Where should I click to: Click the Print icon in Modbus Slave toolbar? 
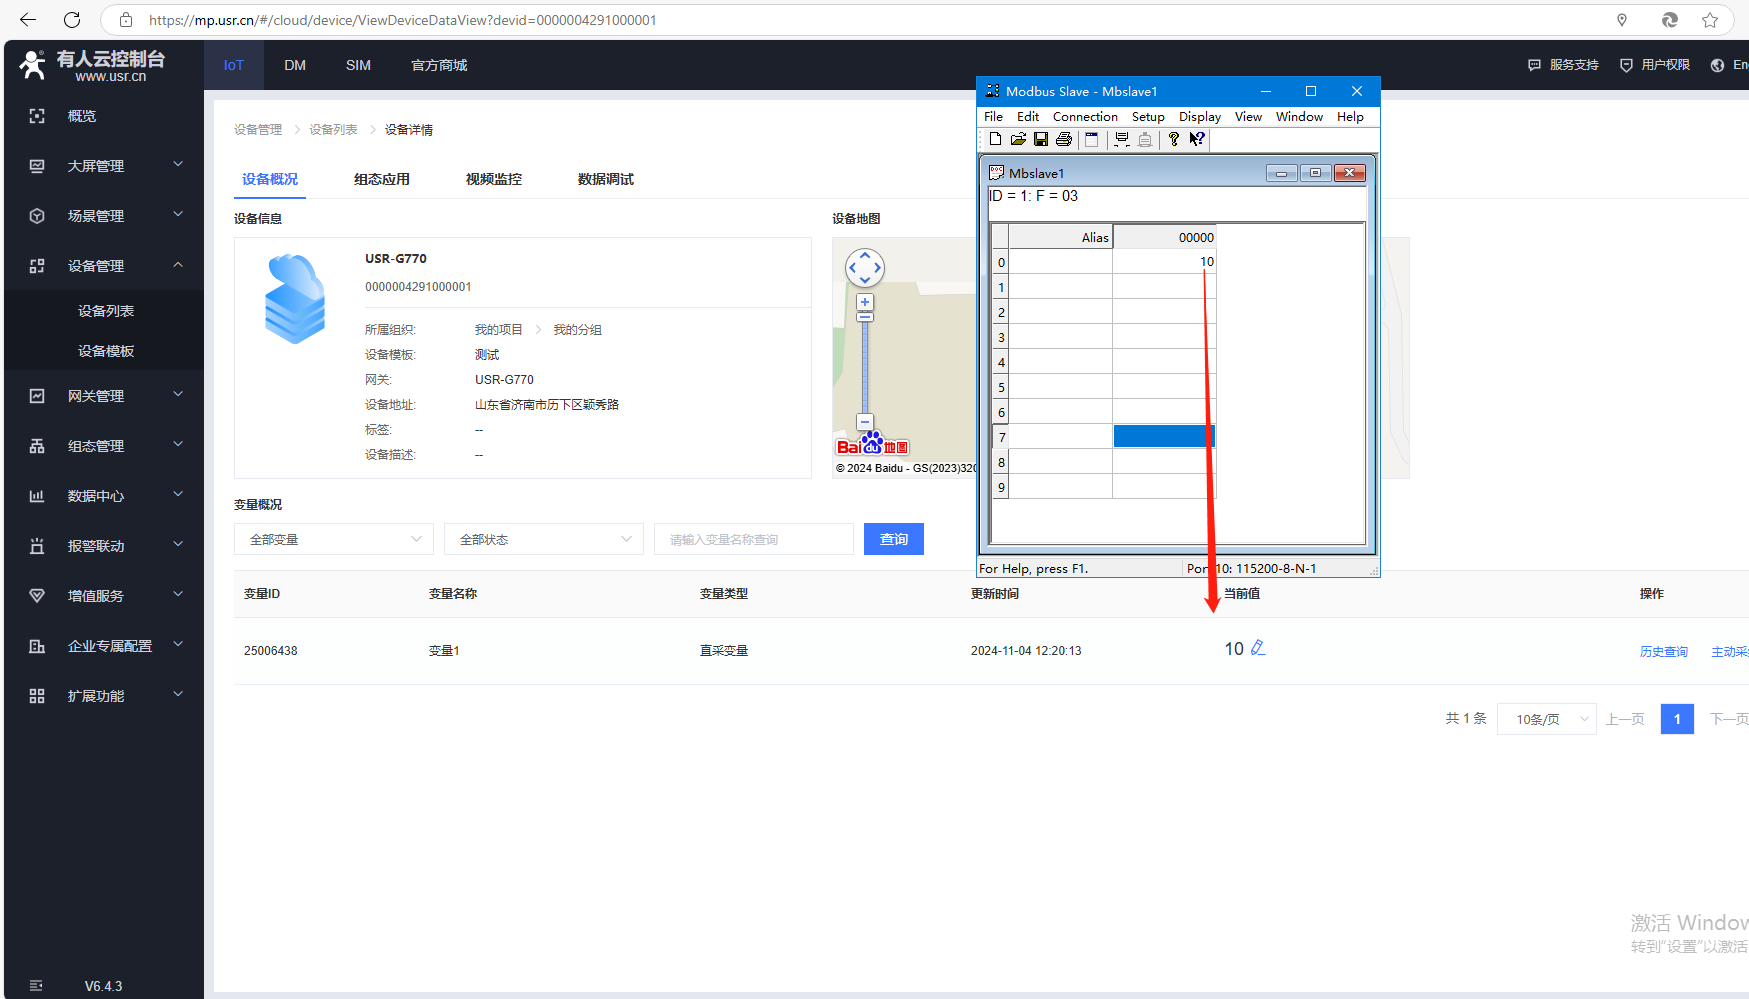click(x=1064, y=139)
